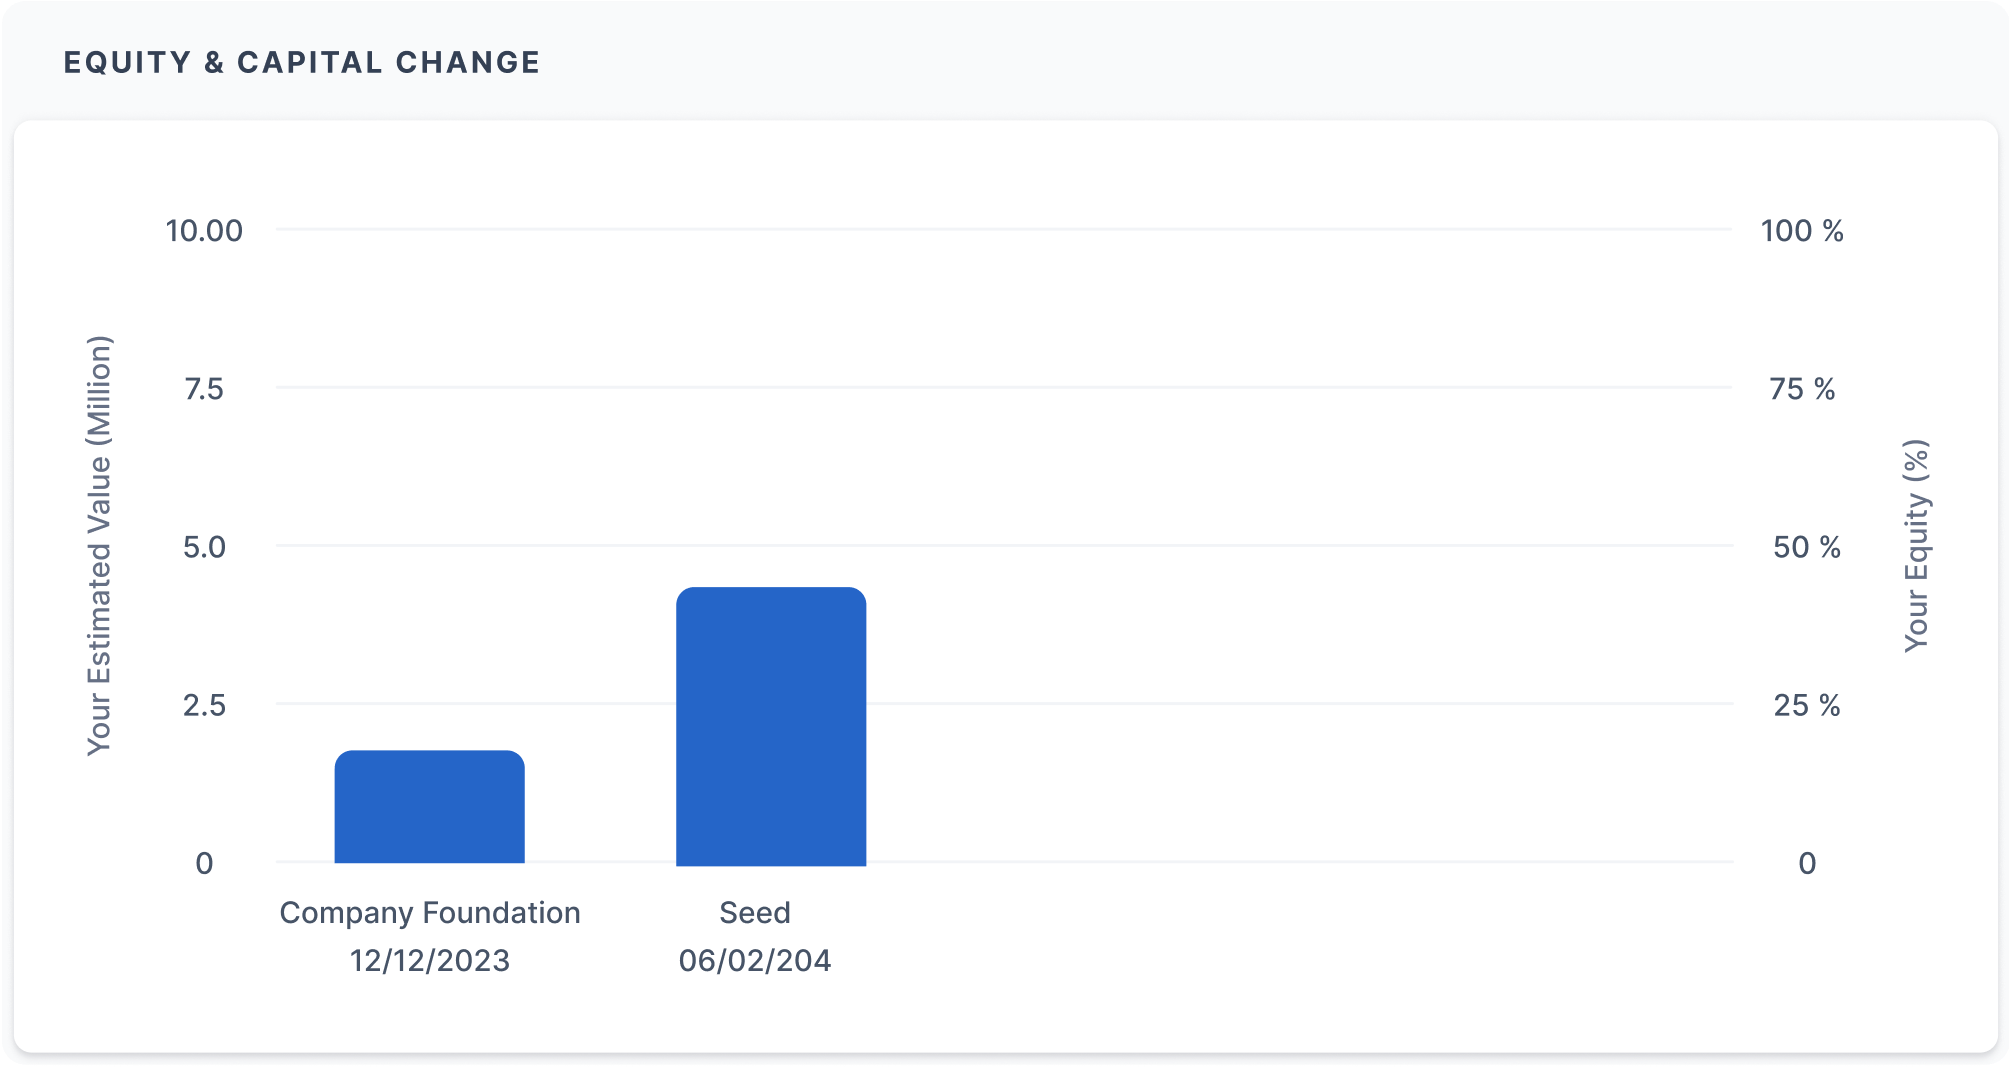This screenshot has height=1067, width=2009.
Task: Click the Company Foundation bar in chart
Action: coord(429,806)
